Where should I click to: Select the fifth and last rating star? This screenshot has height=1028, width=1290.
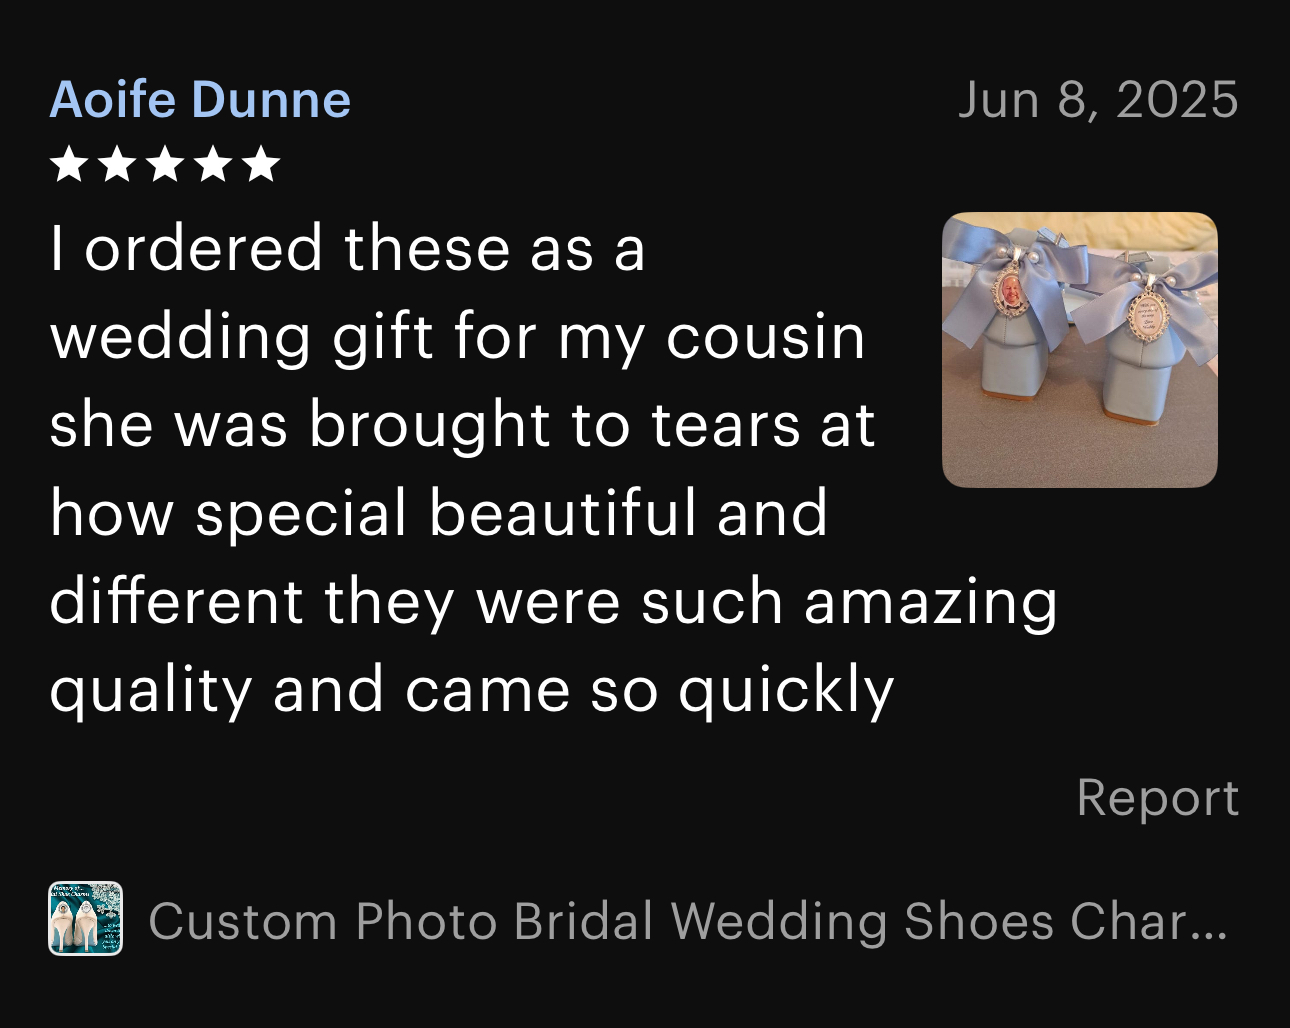[261, 164]
